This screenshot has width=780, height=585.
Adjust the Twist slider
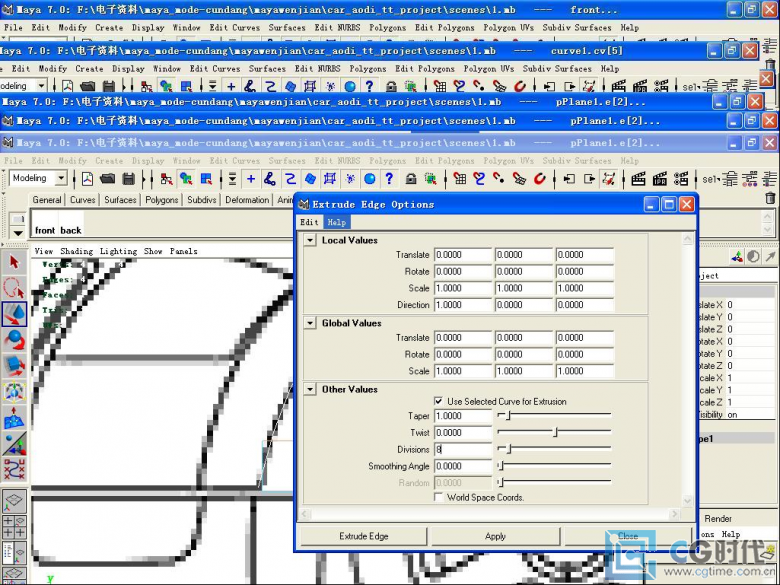point(554,432)
